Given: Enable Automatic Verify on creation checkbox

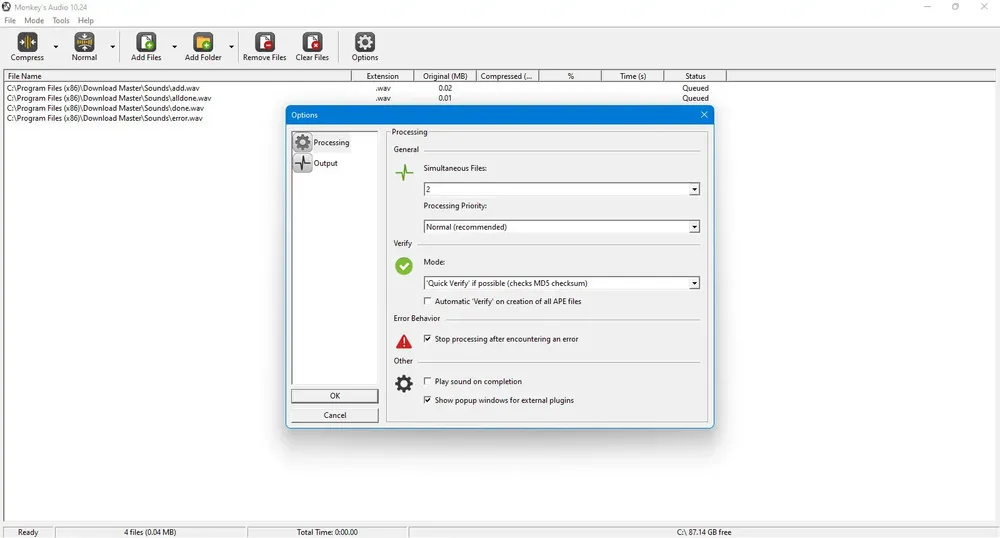Looking at the screenshot, I should [x=427, y=301].
